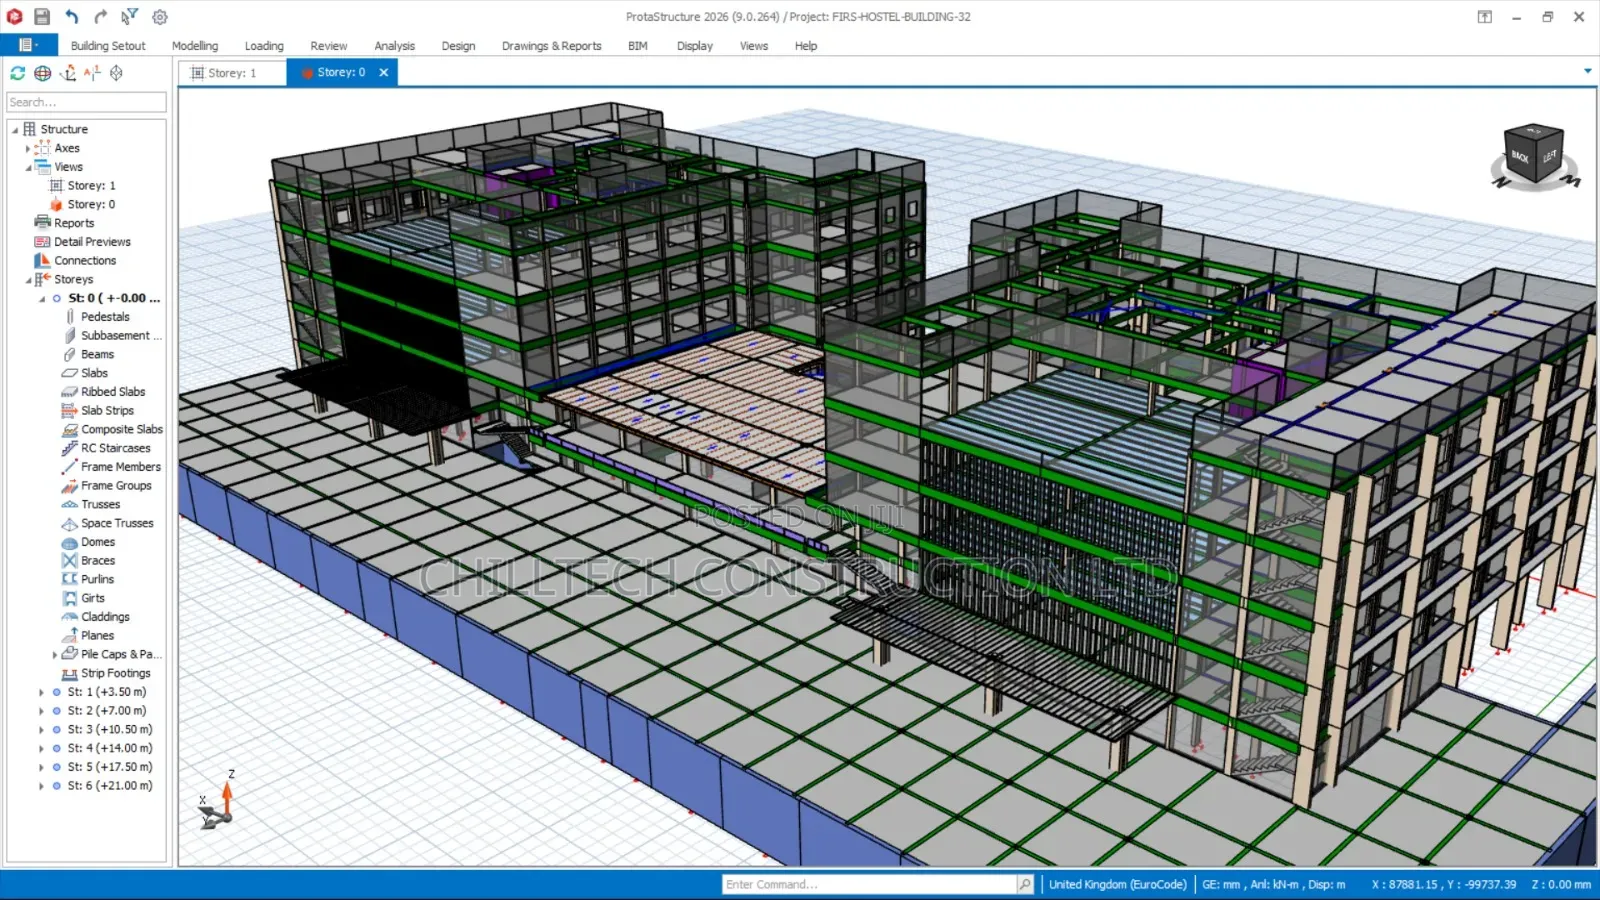Click United Kingdom (EuroCode) in status bar
This screenshot has width=1600, height=900.
[x=1117, y=884]
